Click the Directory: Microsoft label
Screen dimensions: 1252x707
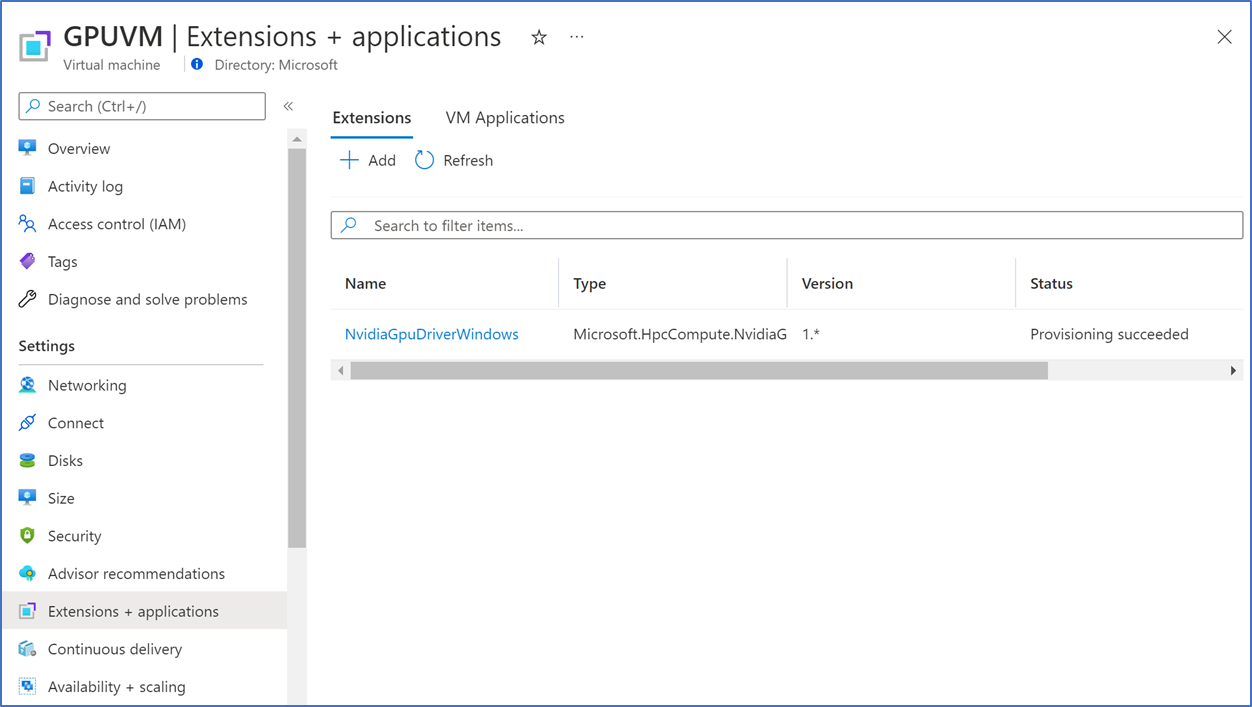click(276, 65)
